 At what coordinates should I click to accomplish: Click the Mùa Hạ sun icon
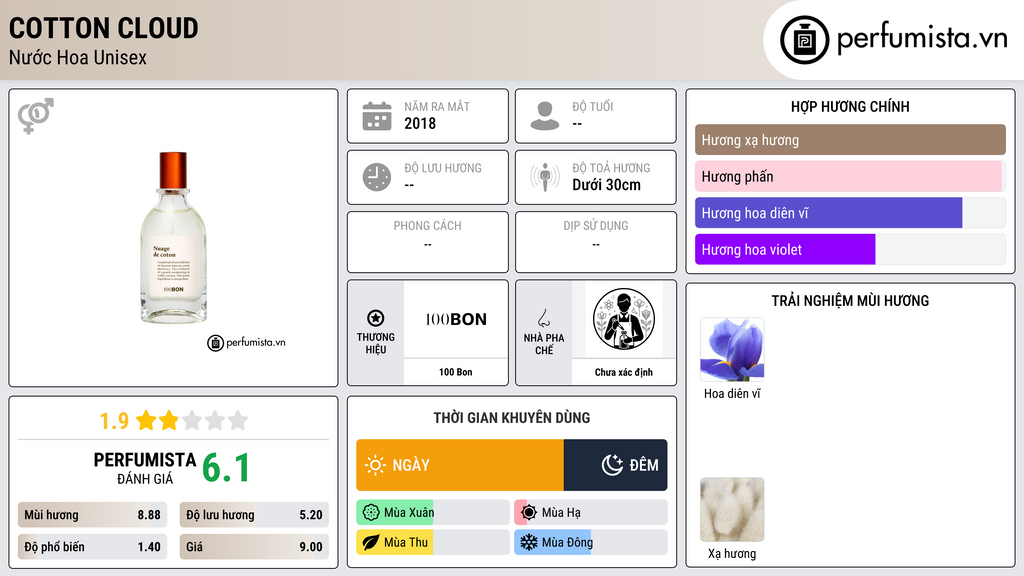(529, 513)
